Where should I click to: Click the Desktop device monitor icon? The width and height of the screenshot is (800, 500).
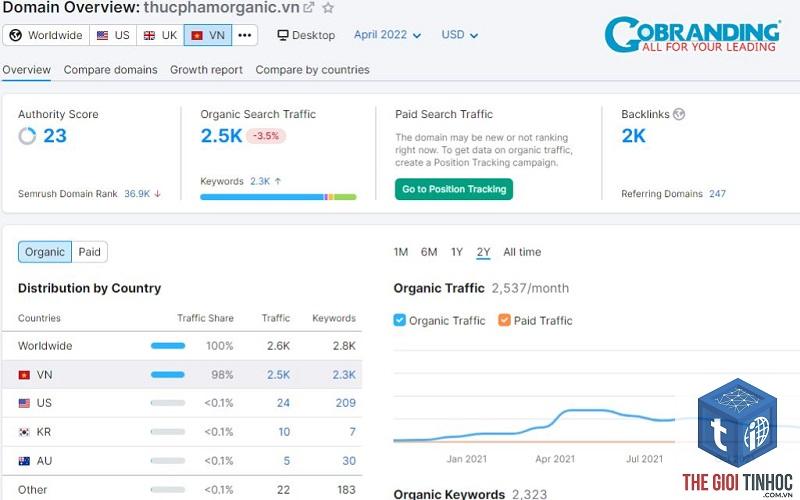283,35
